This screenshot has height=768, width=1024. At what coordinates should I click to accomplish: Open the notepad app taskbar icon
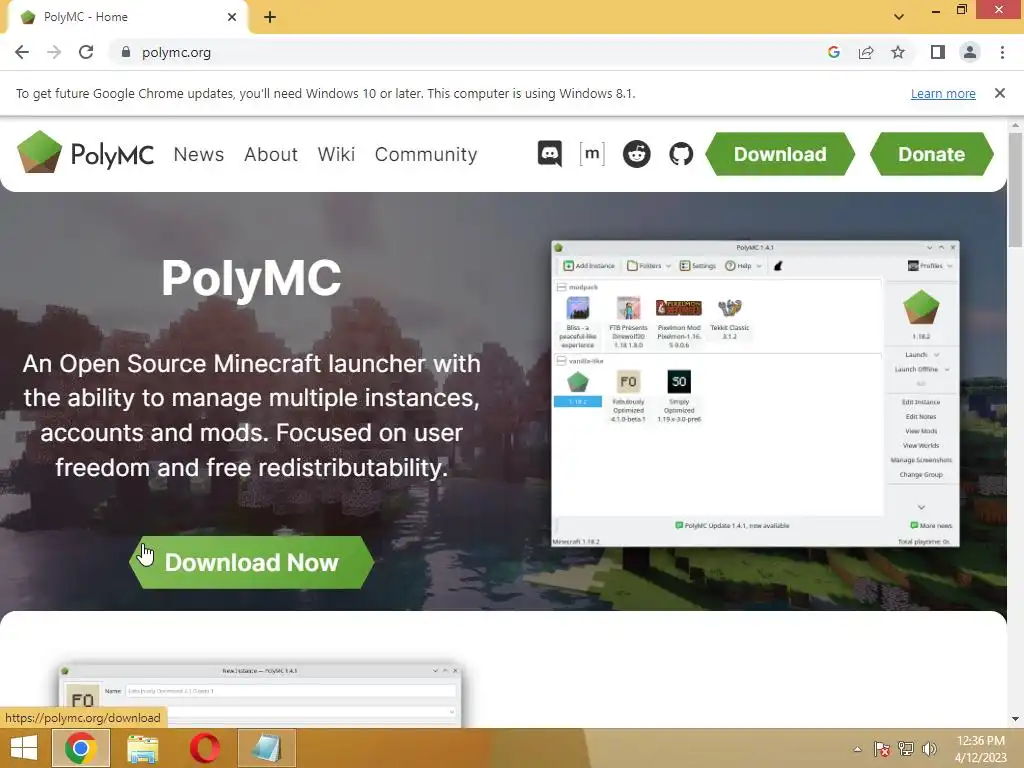coord(266,748)
